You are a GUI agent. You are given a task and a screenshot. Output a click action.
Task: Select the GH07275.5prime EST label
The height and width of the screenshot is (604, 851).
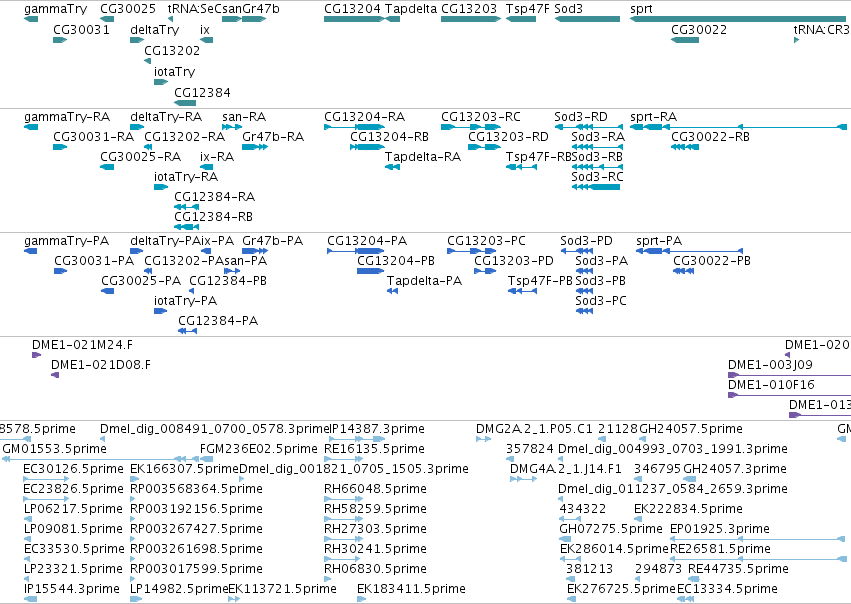(611, 529)
